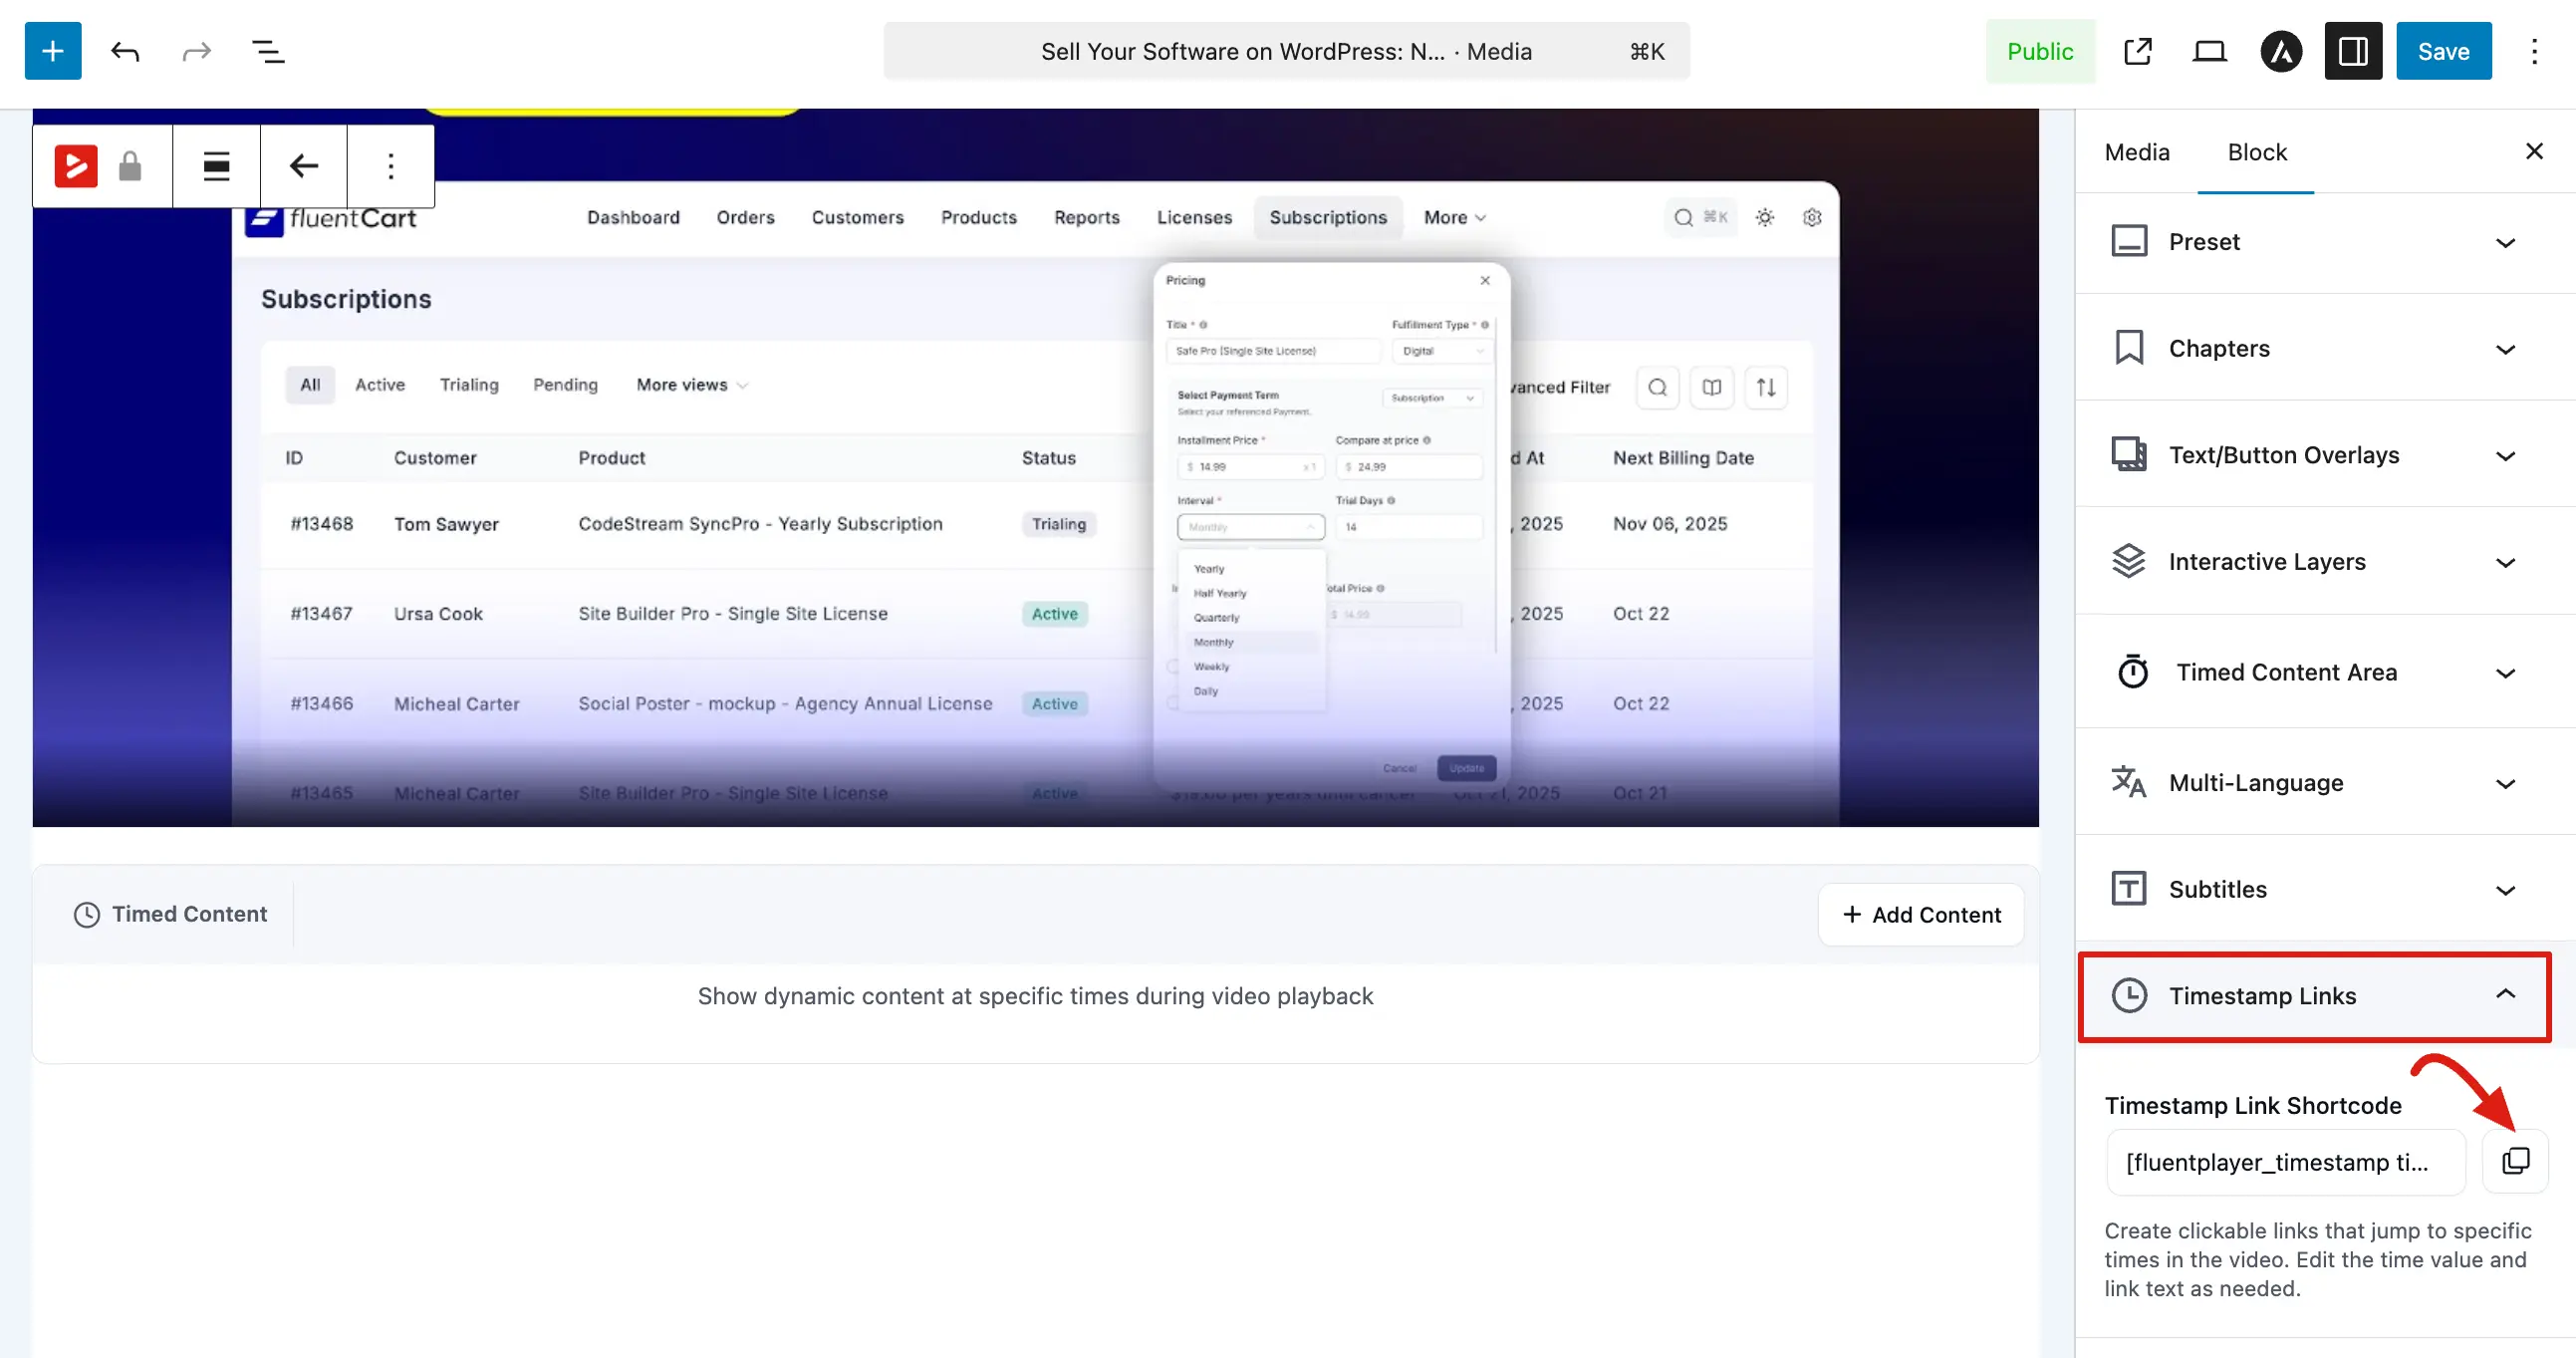Select the Timed Content tab label
This screenshot has height=1358, width=2576.
tap(170, 914)
